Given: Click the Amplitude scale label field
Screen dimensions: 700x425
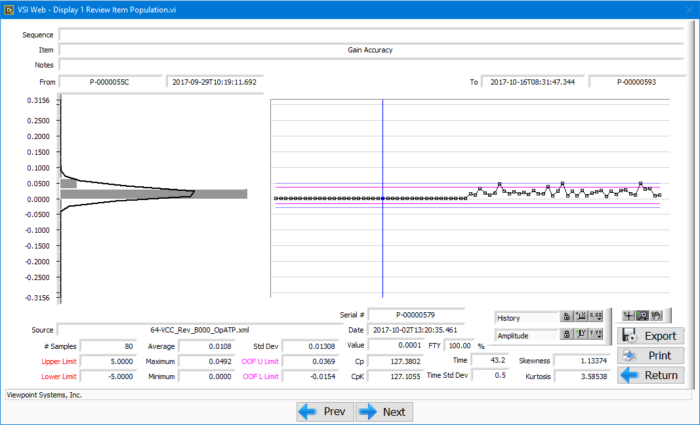Looking at the screenshot, I should [x=527, y=335].
